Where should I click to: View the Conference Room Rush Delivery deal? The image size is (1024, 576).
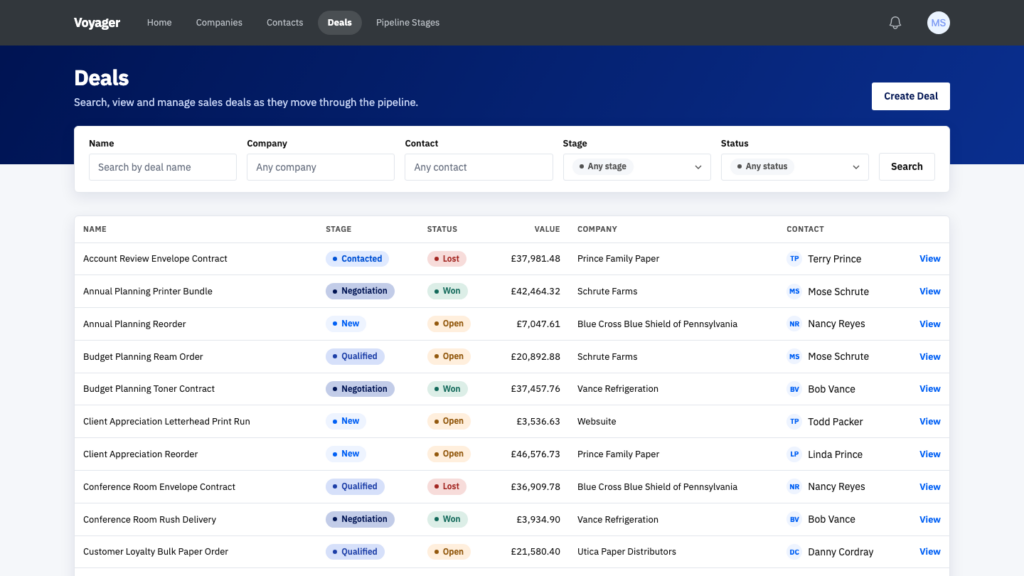pos(930,519)
